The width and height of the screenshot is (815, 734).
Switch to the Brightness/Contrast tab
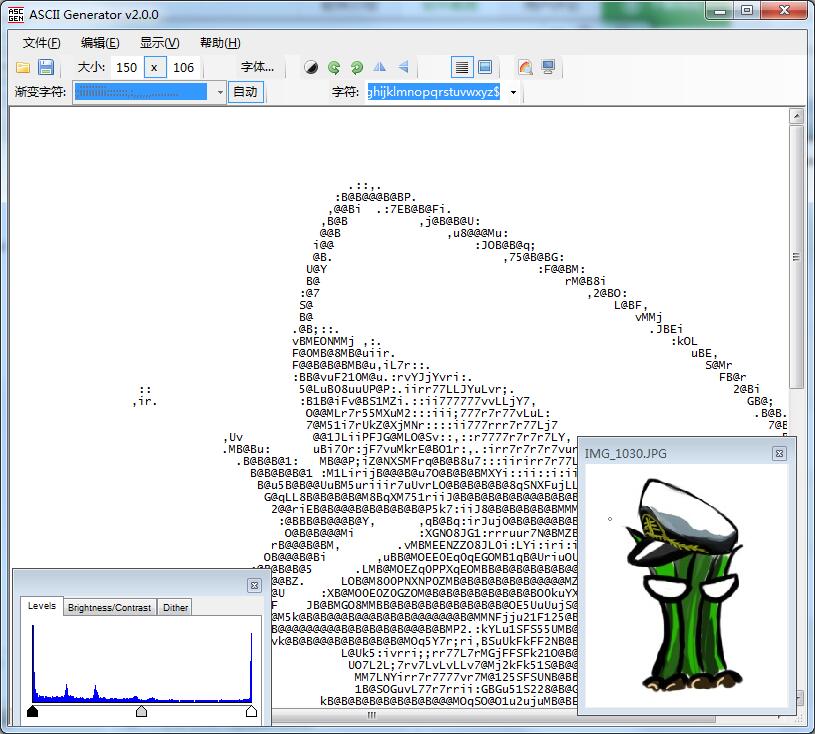(109, 607)
